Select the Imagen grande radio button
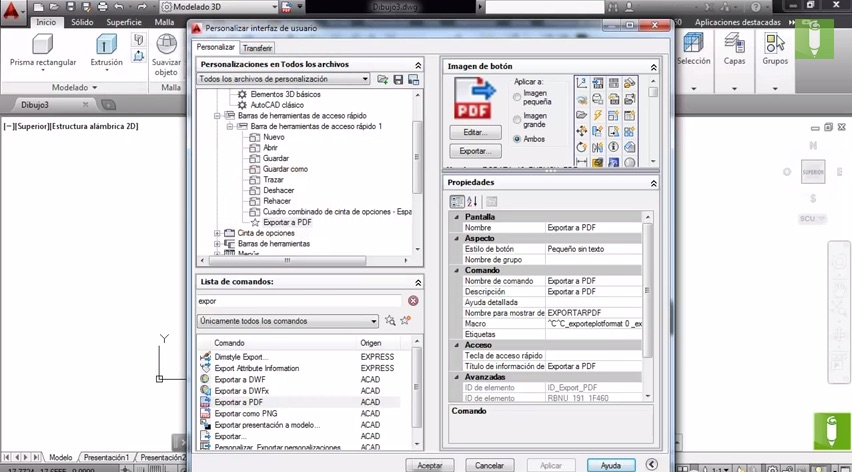 tap(517, 120)
